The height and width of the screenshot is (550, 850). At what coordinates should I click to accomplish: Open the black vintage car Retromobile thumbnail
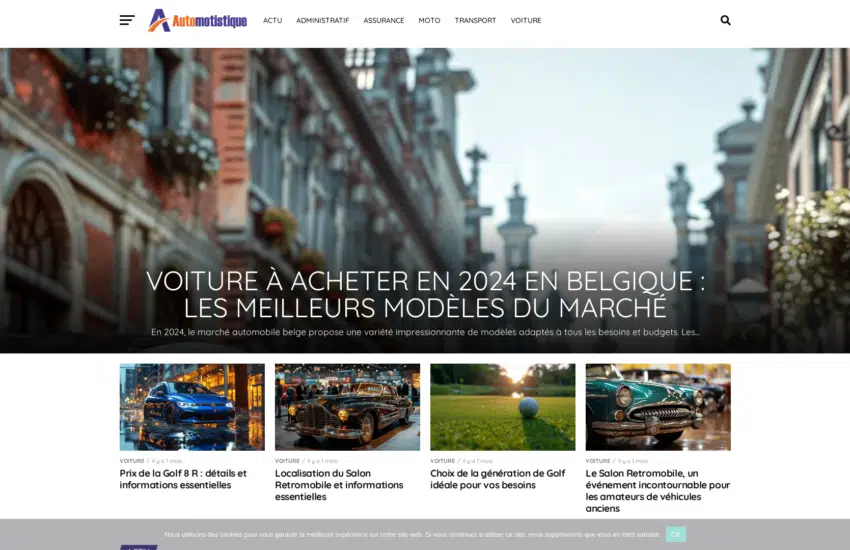click(x=347, y=406)
